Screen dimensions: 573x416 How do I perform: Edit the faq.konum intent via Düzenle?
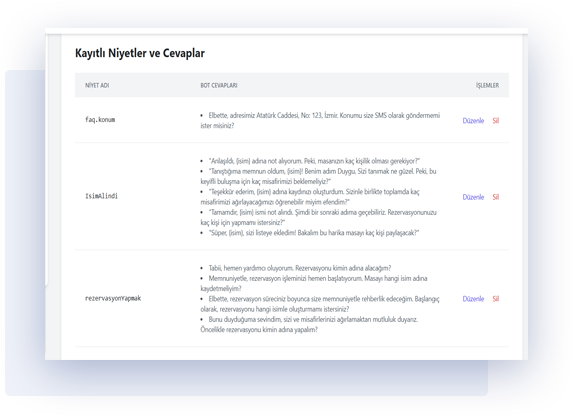click(473, 121)
